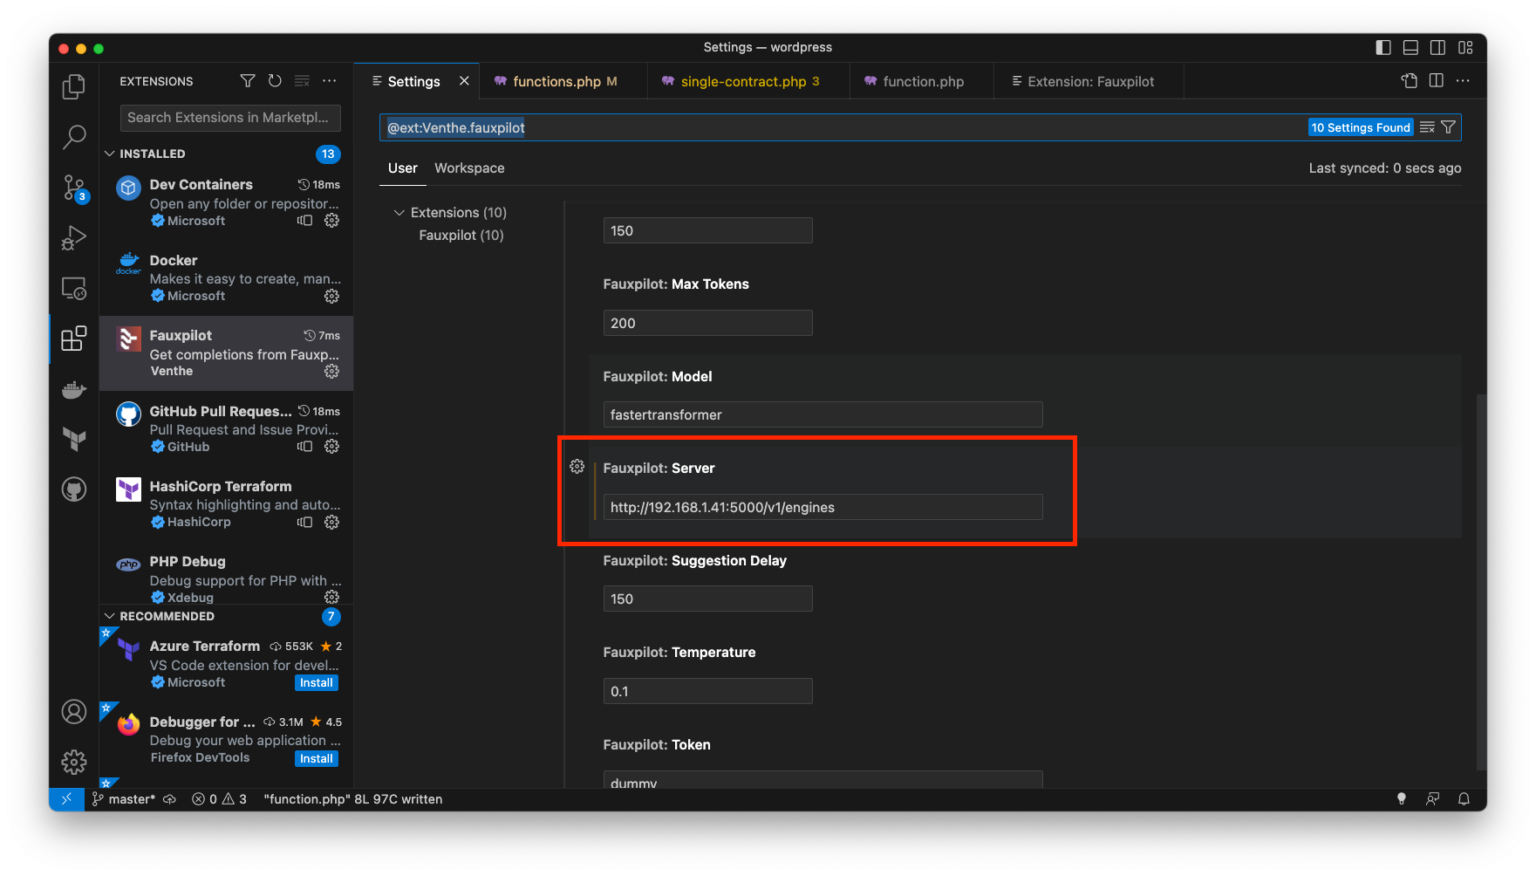This screenshot has width=1536, height=876.
Task: Show the errors and warnings panel from the status bar
Action: (218, 798)
